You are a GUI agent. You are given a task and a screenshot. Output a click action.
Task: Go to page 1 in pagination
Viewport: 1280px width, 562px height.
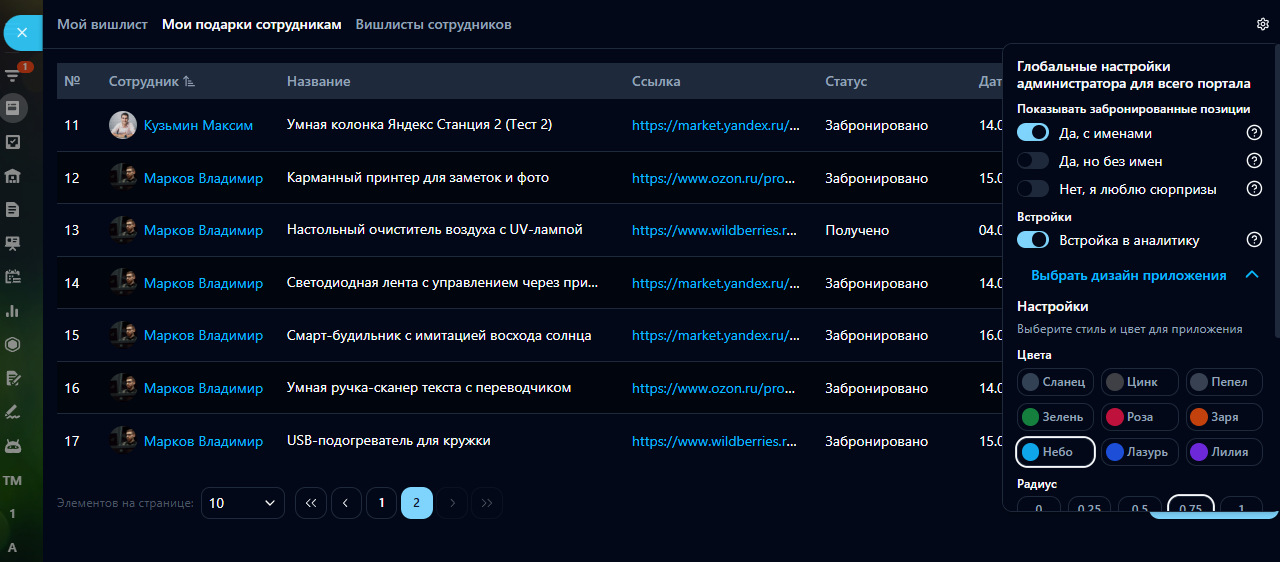point(381,503)
